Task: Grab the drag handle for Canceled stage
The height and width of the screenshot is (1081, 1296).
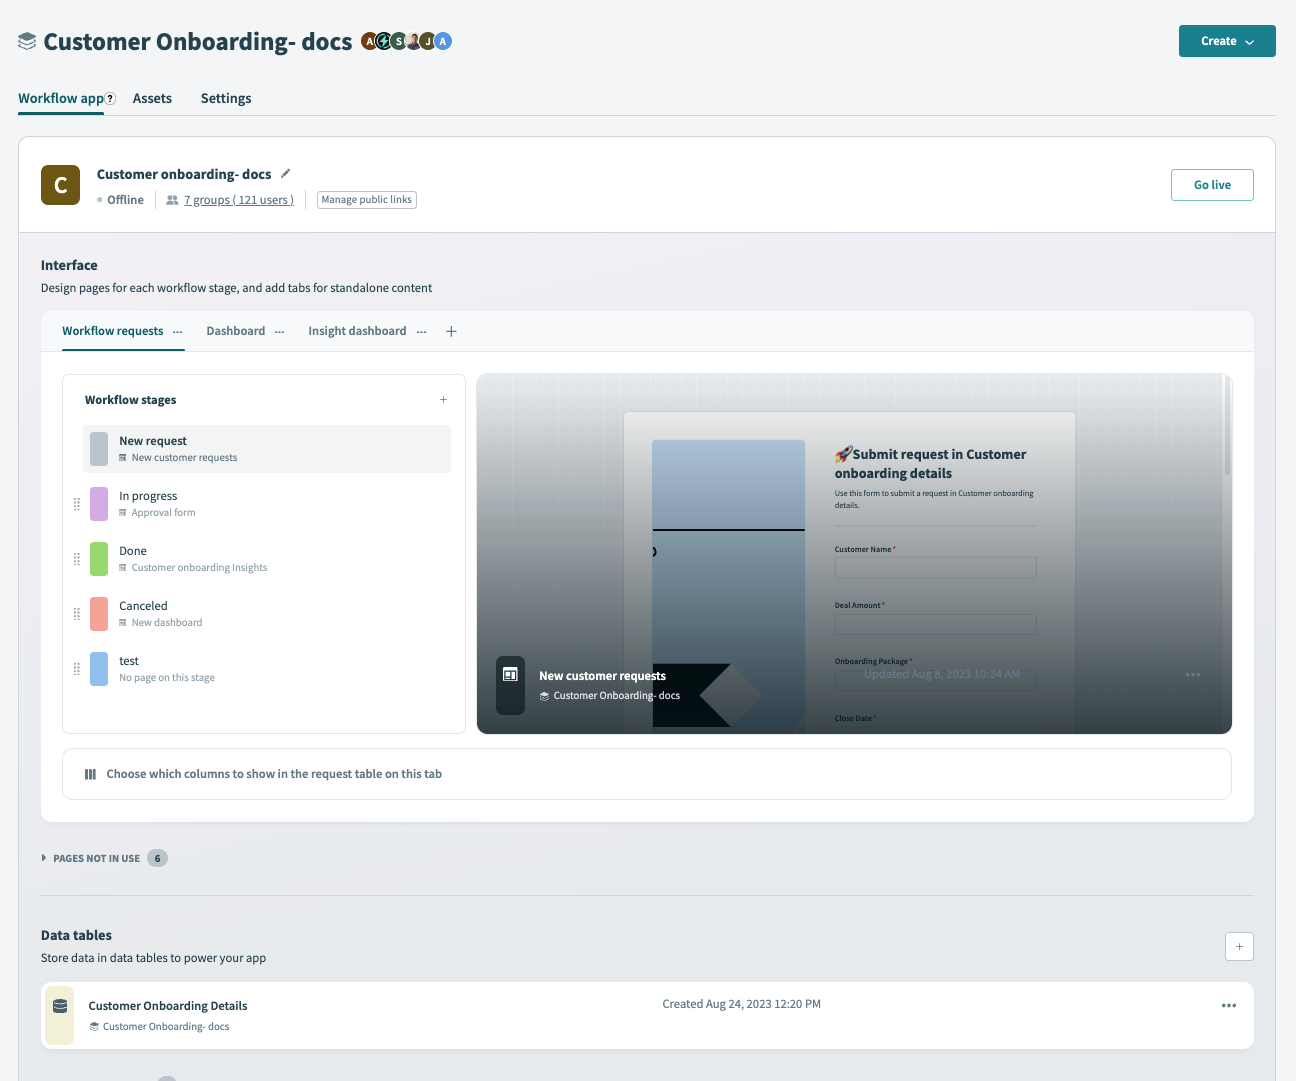Action: [77, 614]
